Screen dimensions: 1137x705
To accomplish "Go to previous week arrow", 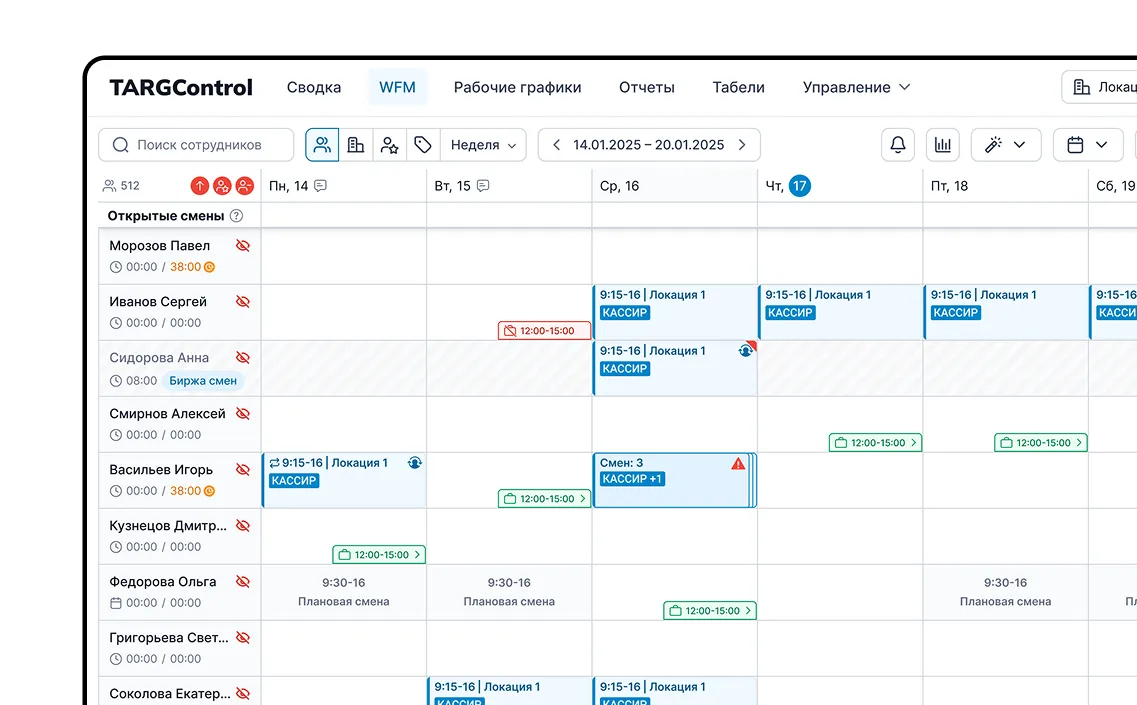I will coord(556,145).
